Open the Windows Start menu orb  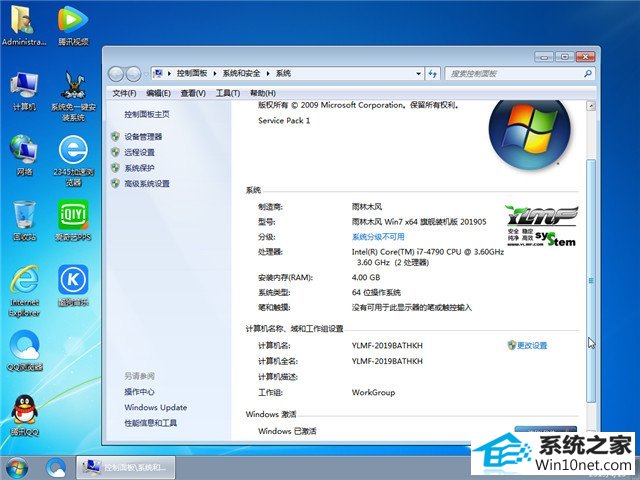(x=17, y=468)
